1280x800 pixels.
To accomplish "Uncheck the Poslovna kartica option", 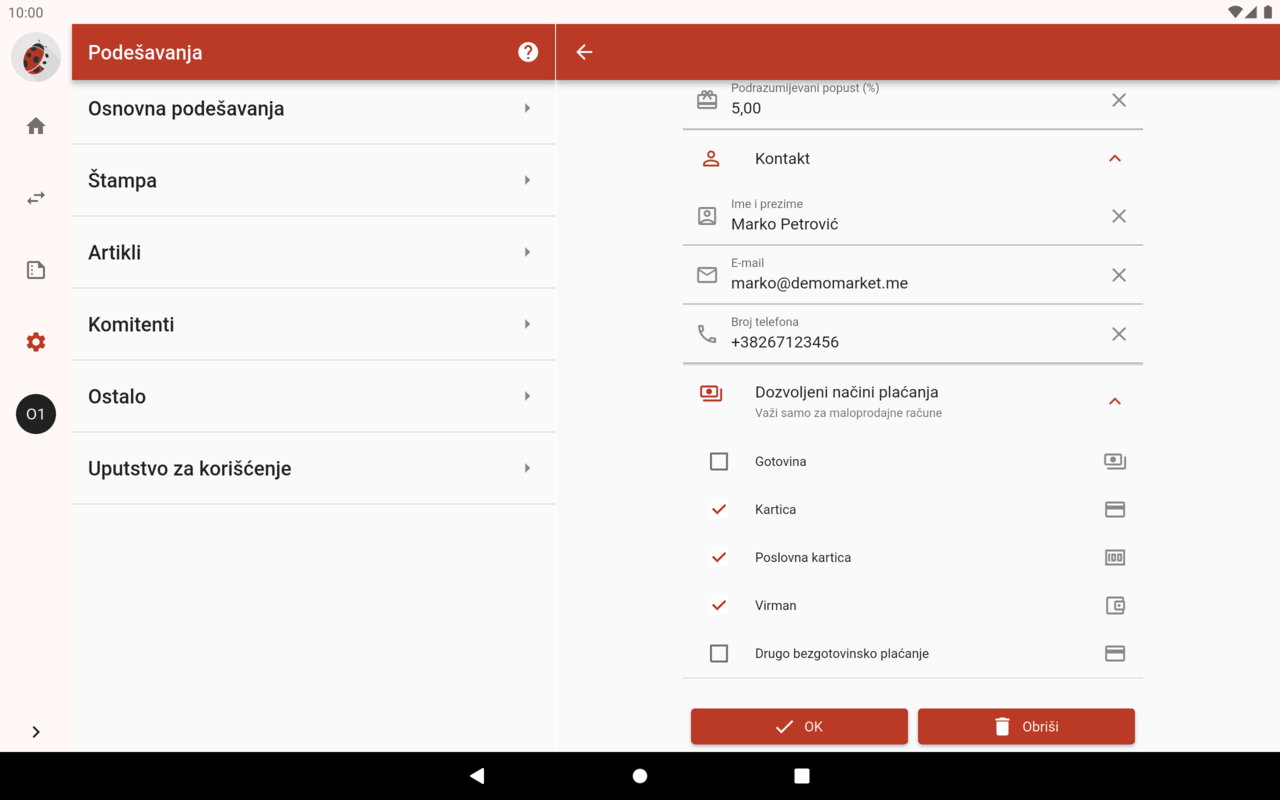I will (x=719, y=557).
